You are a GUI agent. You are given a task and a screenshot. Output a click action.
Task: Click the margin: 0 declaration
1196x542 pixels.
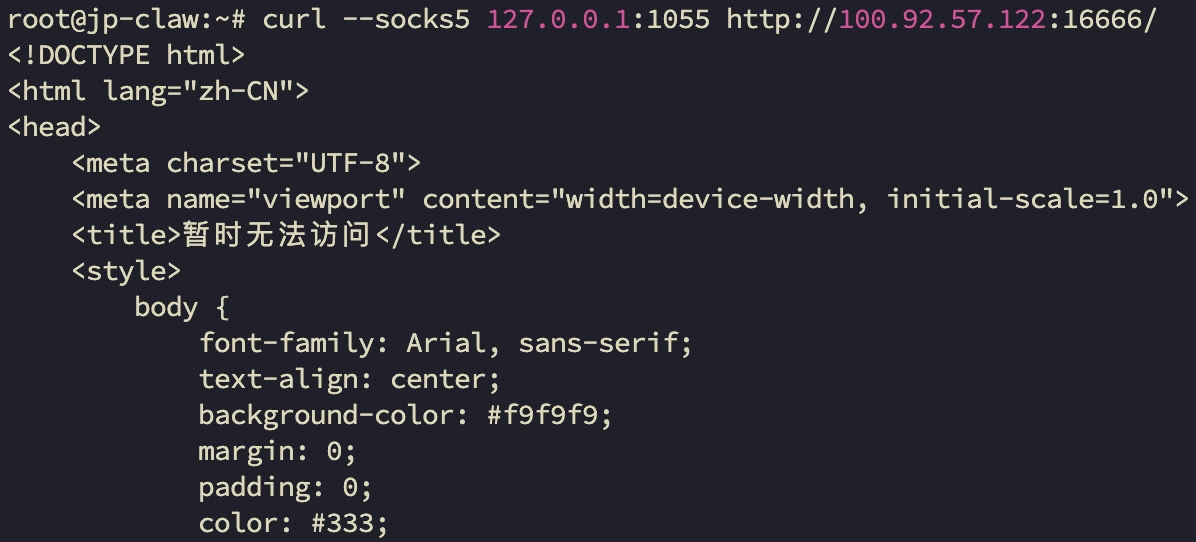click(x=277, y=451)
